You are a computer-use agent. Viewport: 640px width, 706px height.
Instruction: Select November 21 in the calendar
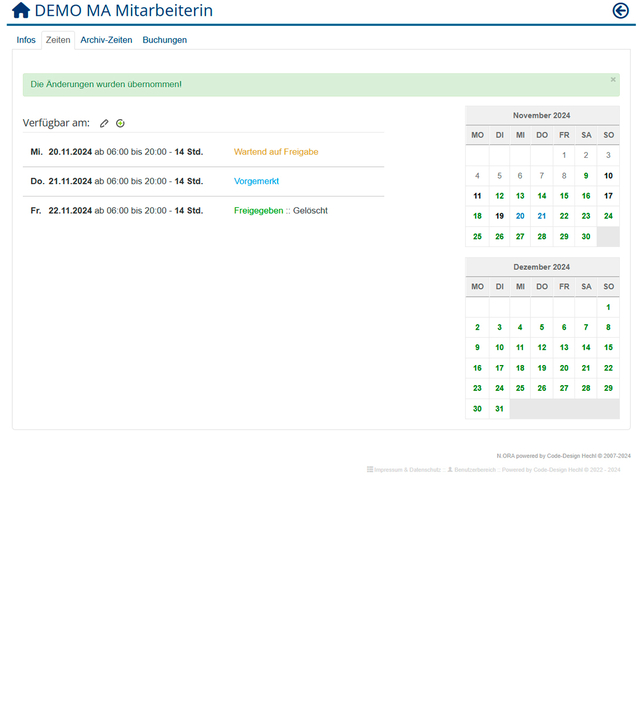click(x=542, y=216)
